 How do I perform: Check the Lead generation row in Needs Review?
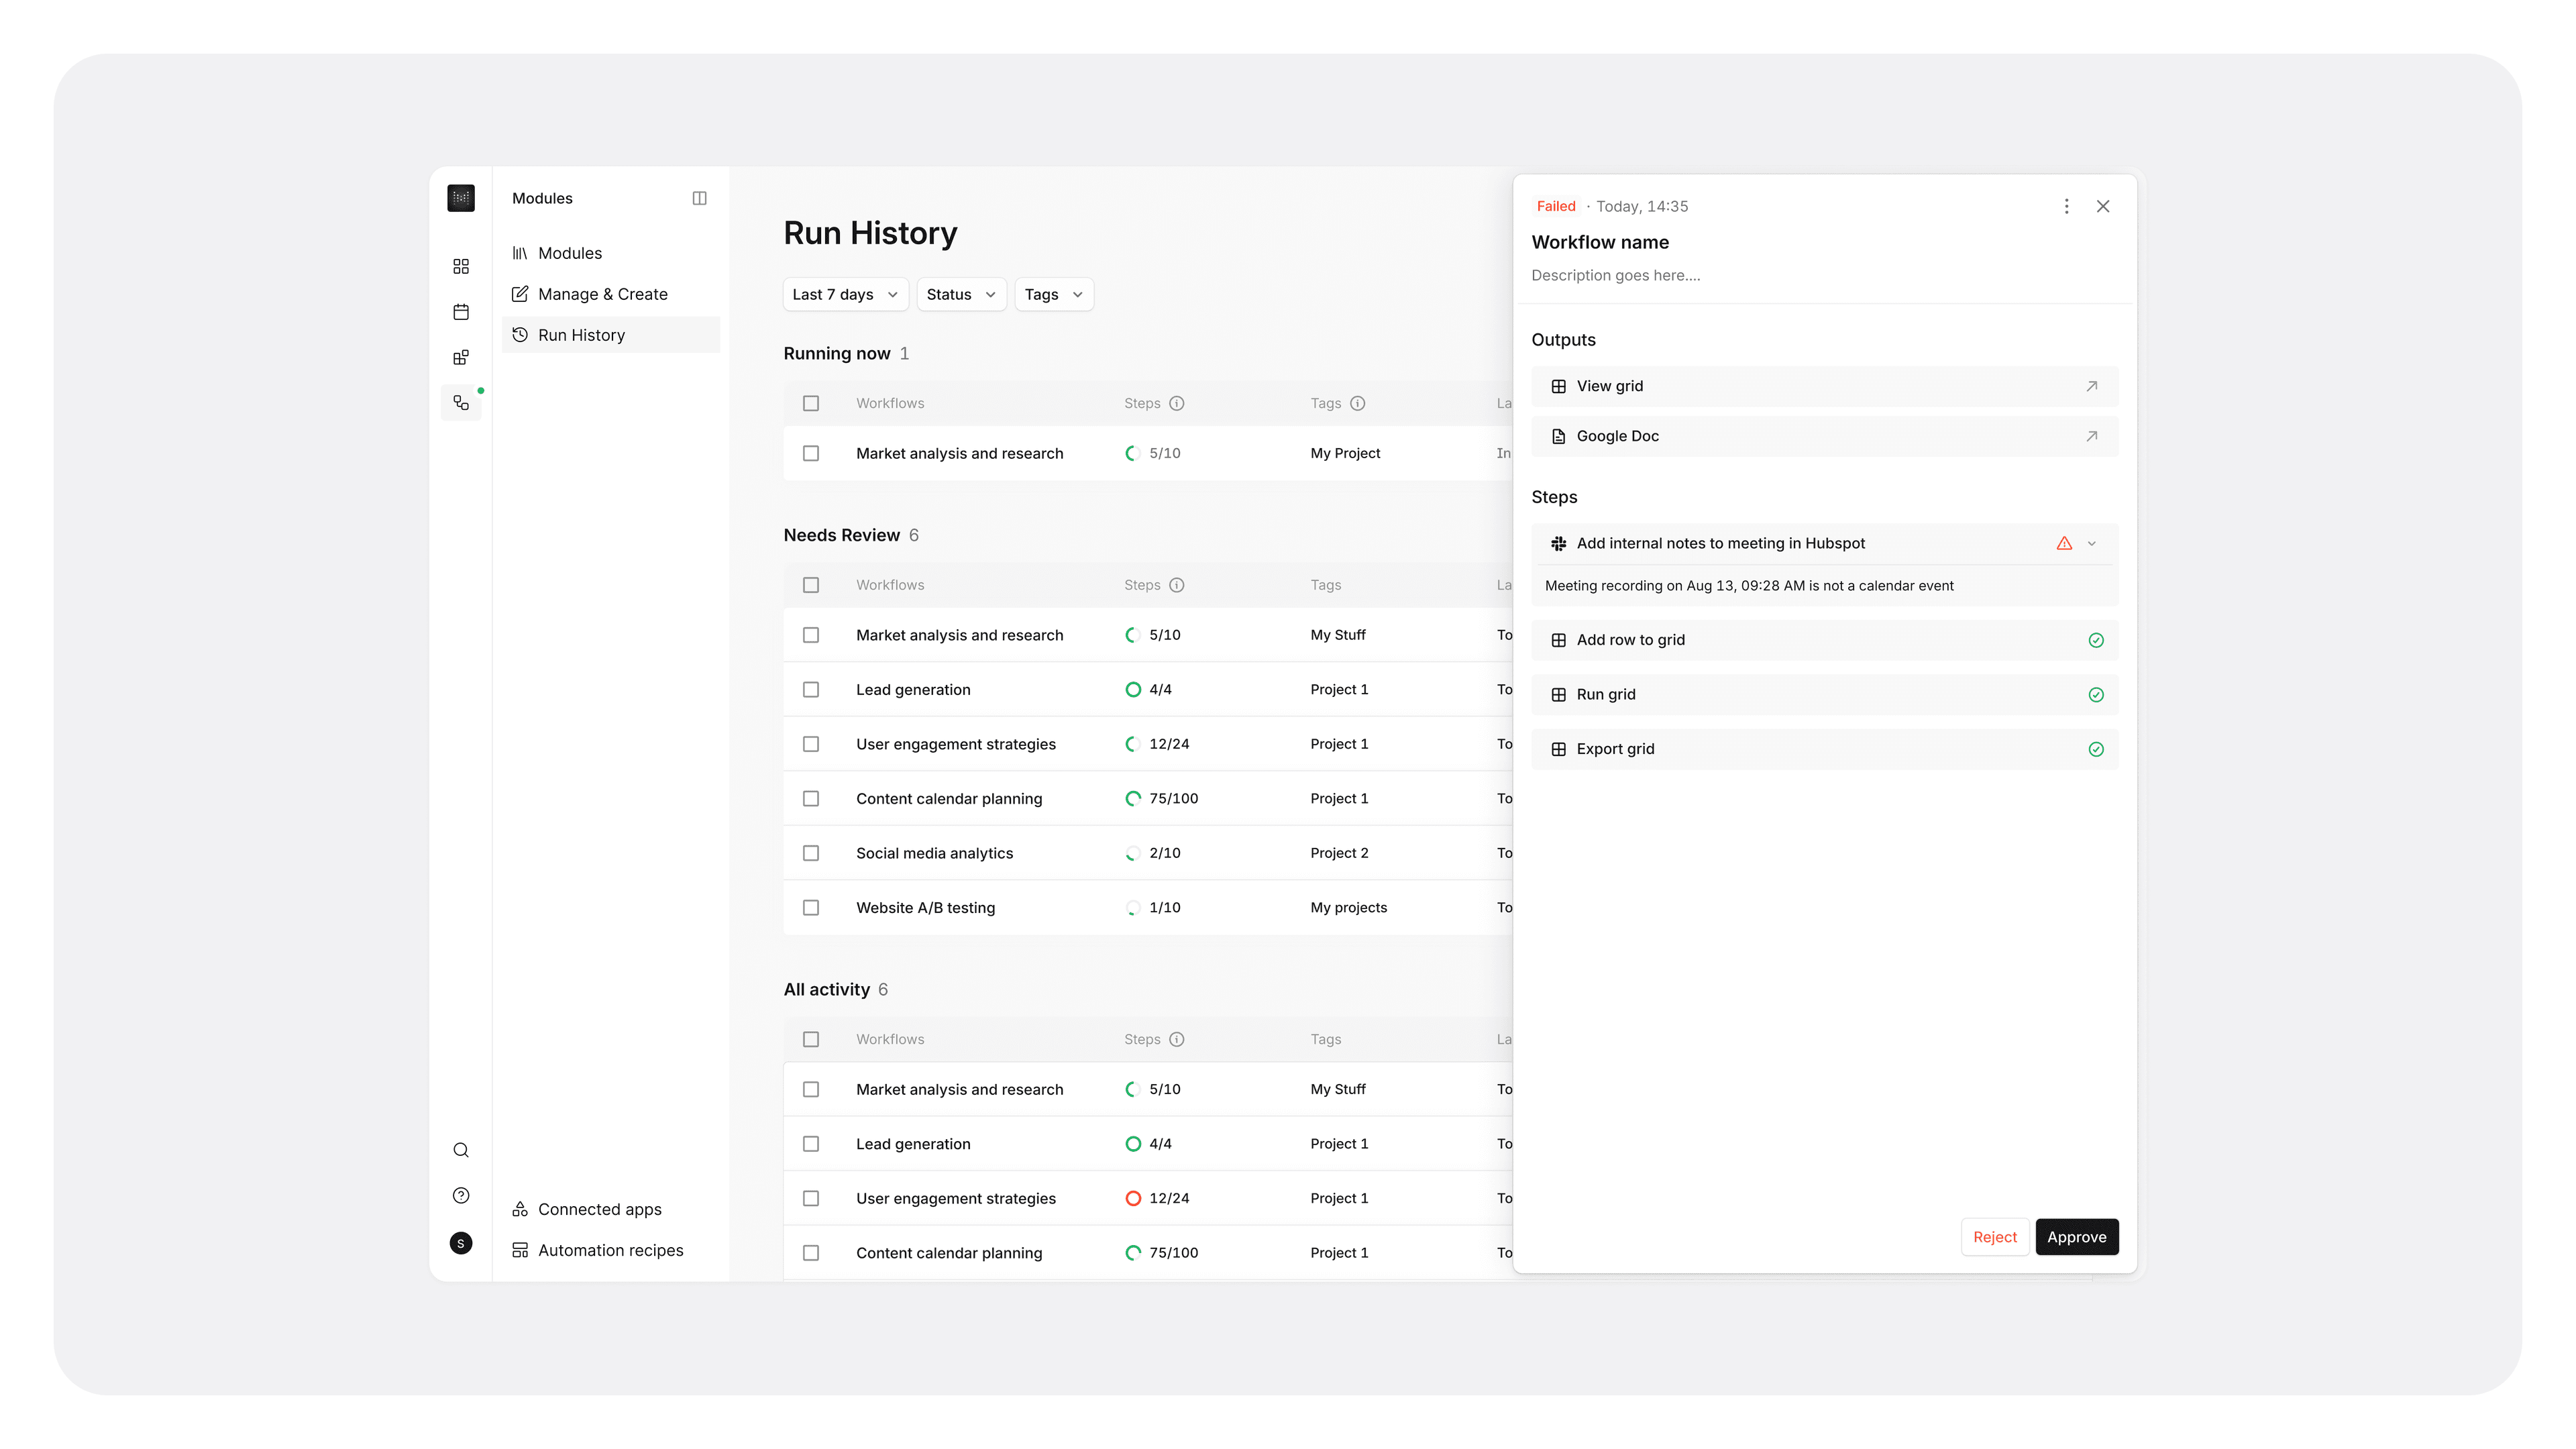point(811,689)
